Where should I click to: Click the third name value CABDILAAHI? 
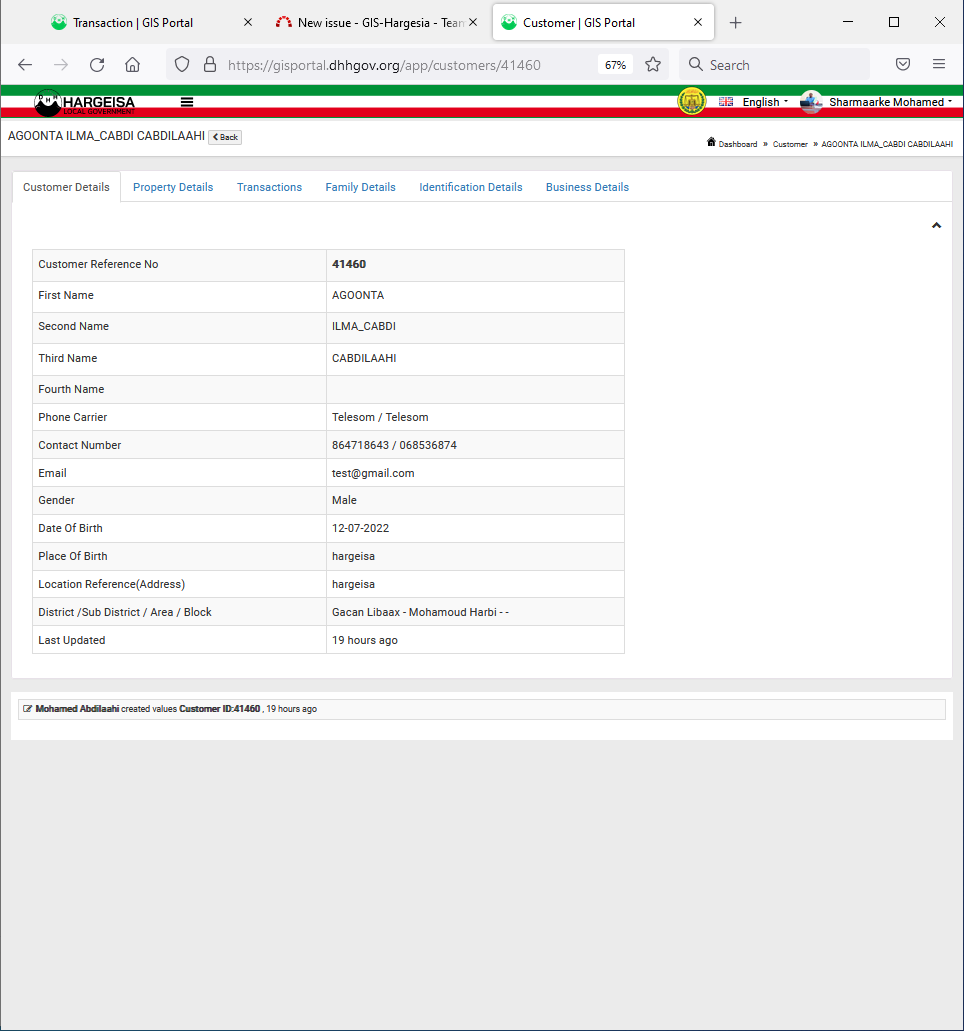click(364, 358)
